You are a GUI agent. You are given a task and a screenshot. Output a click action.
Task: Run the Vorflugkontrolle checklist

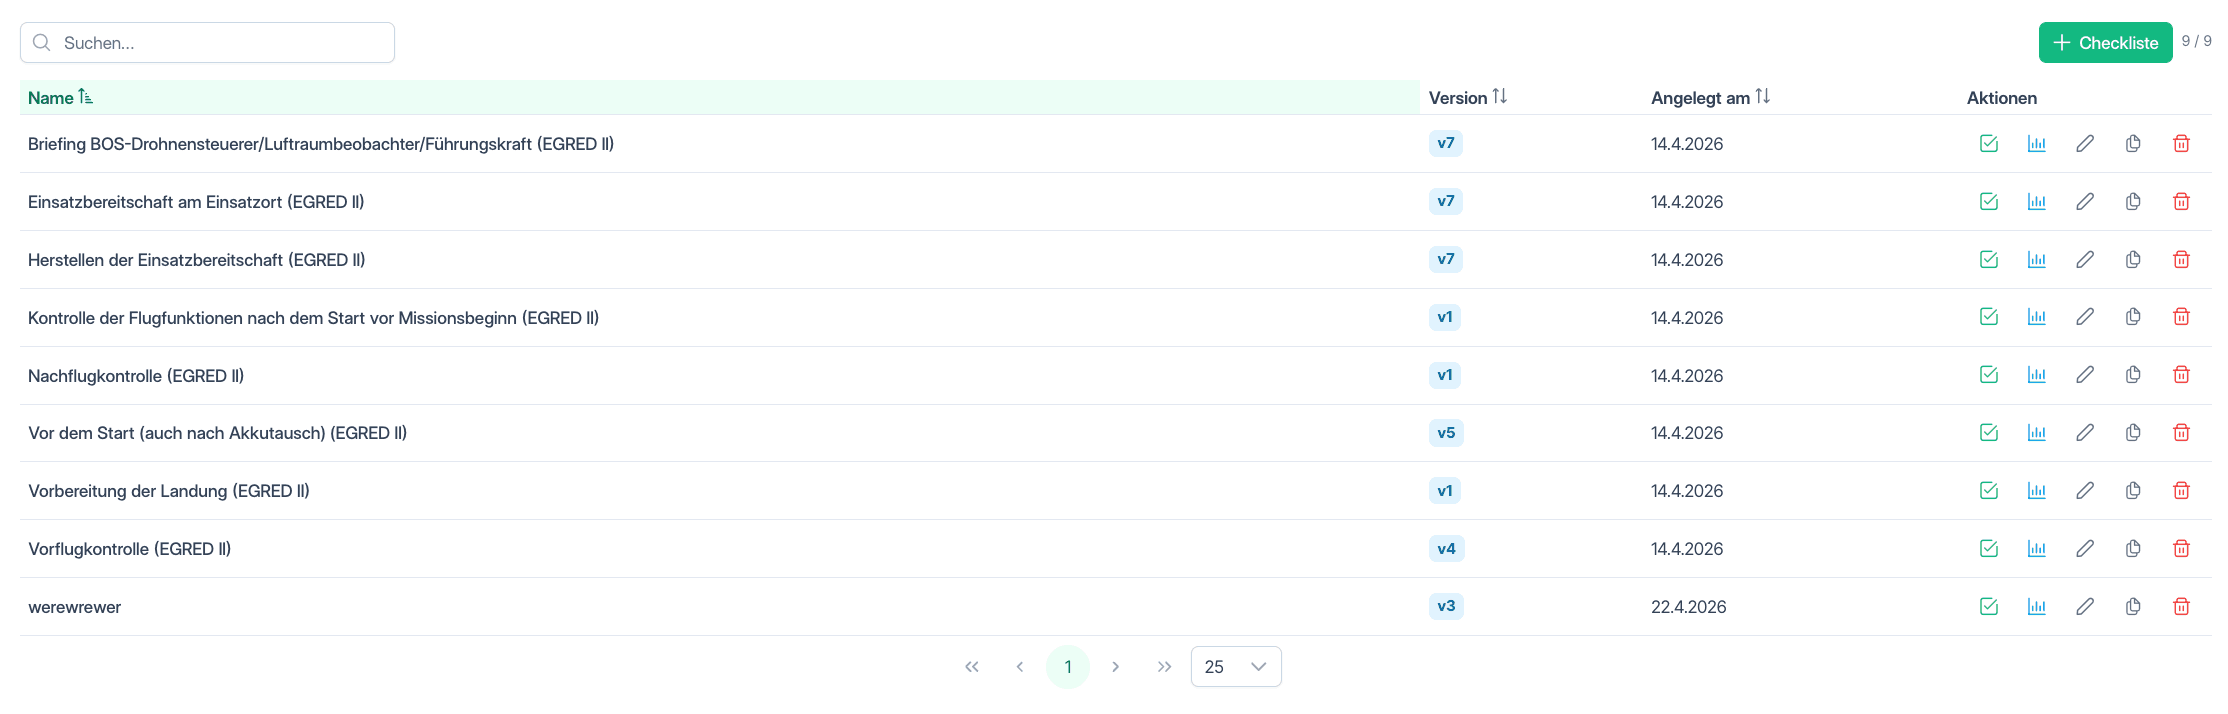pos(1988,548)
